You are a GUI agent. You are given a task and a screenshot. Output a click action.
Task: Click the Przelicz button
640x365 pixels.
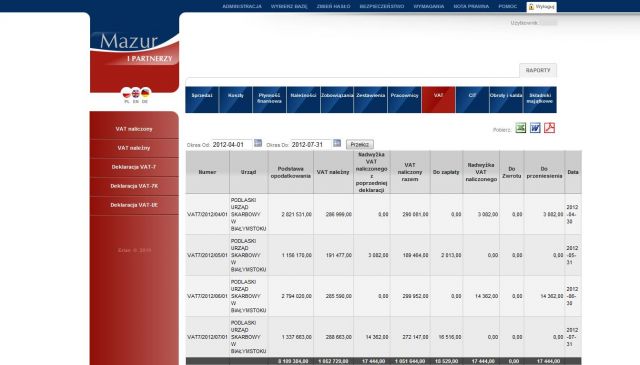tap(360, 145)
